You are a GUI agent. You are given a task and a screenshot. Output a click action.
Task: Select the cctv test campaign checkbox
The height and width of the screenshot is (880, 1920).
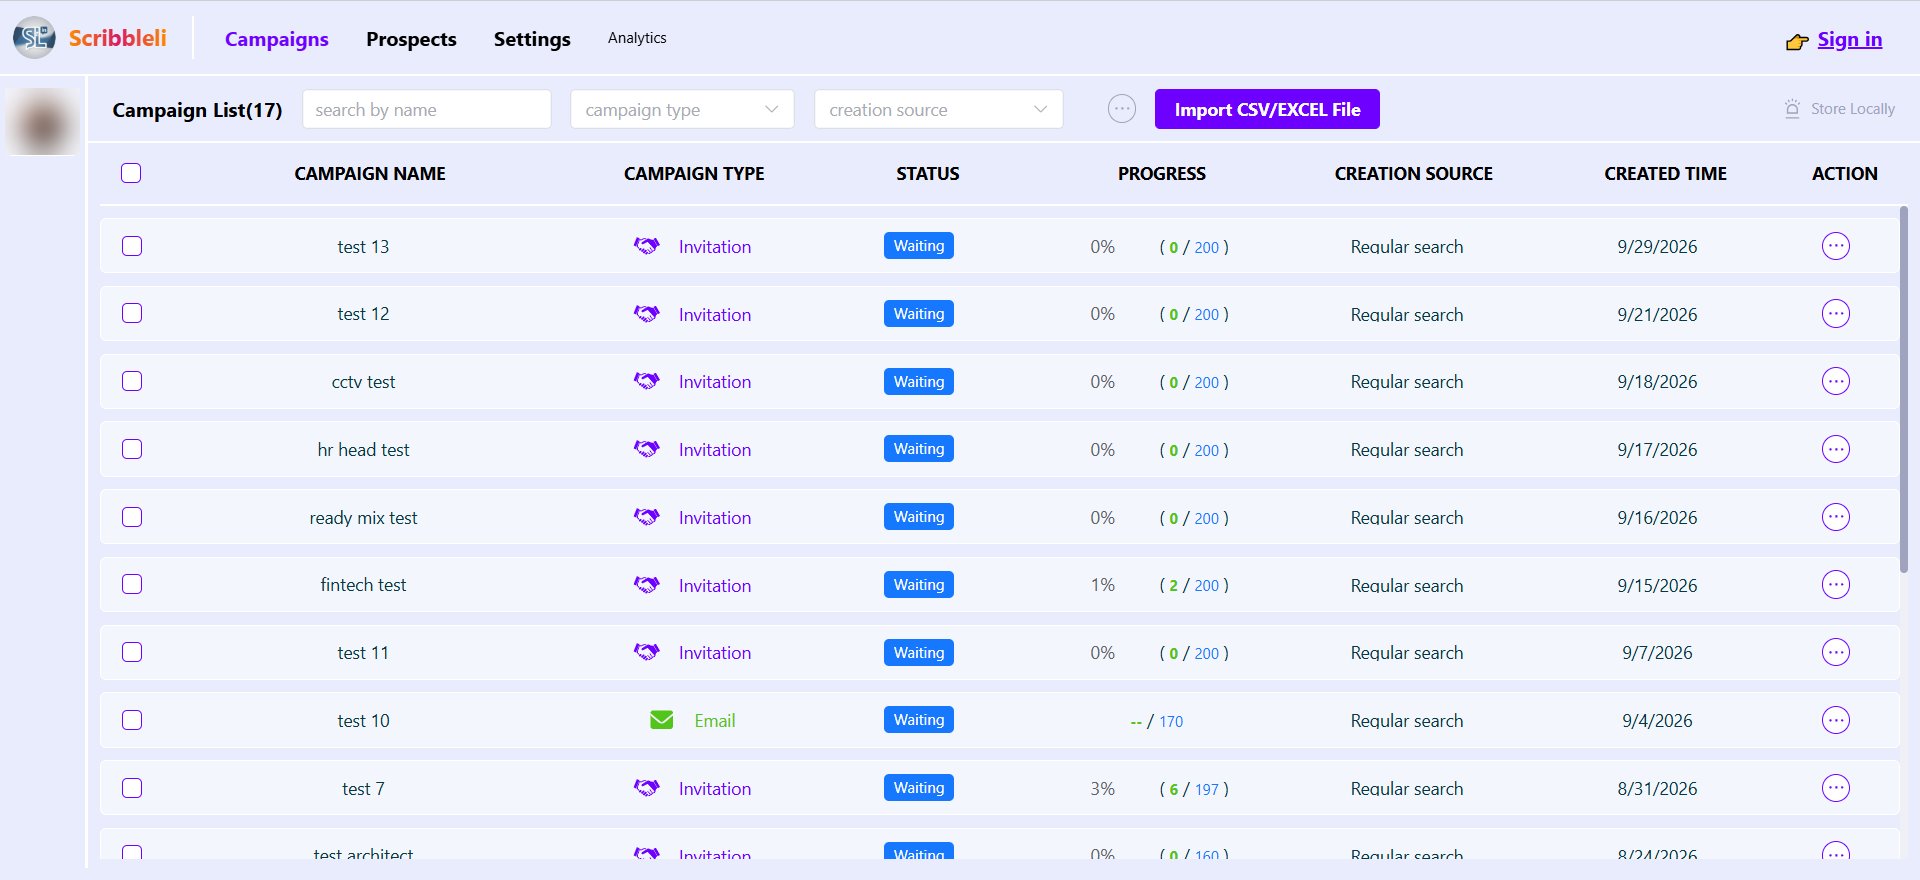point(132,381)
